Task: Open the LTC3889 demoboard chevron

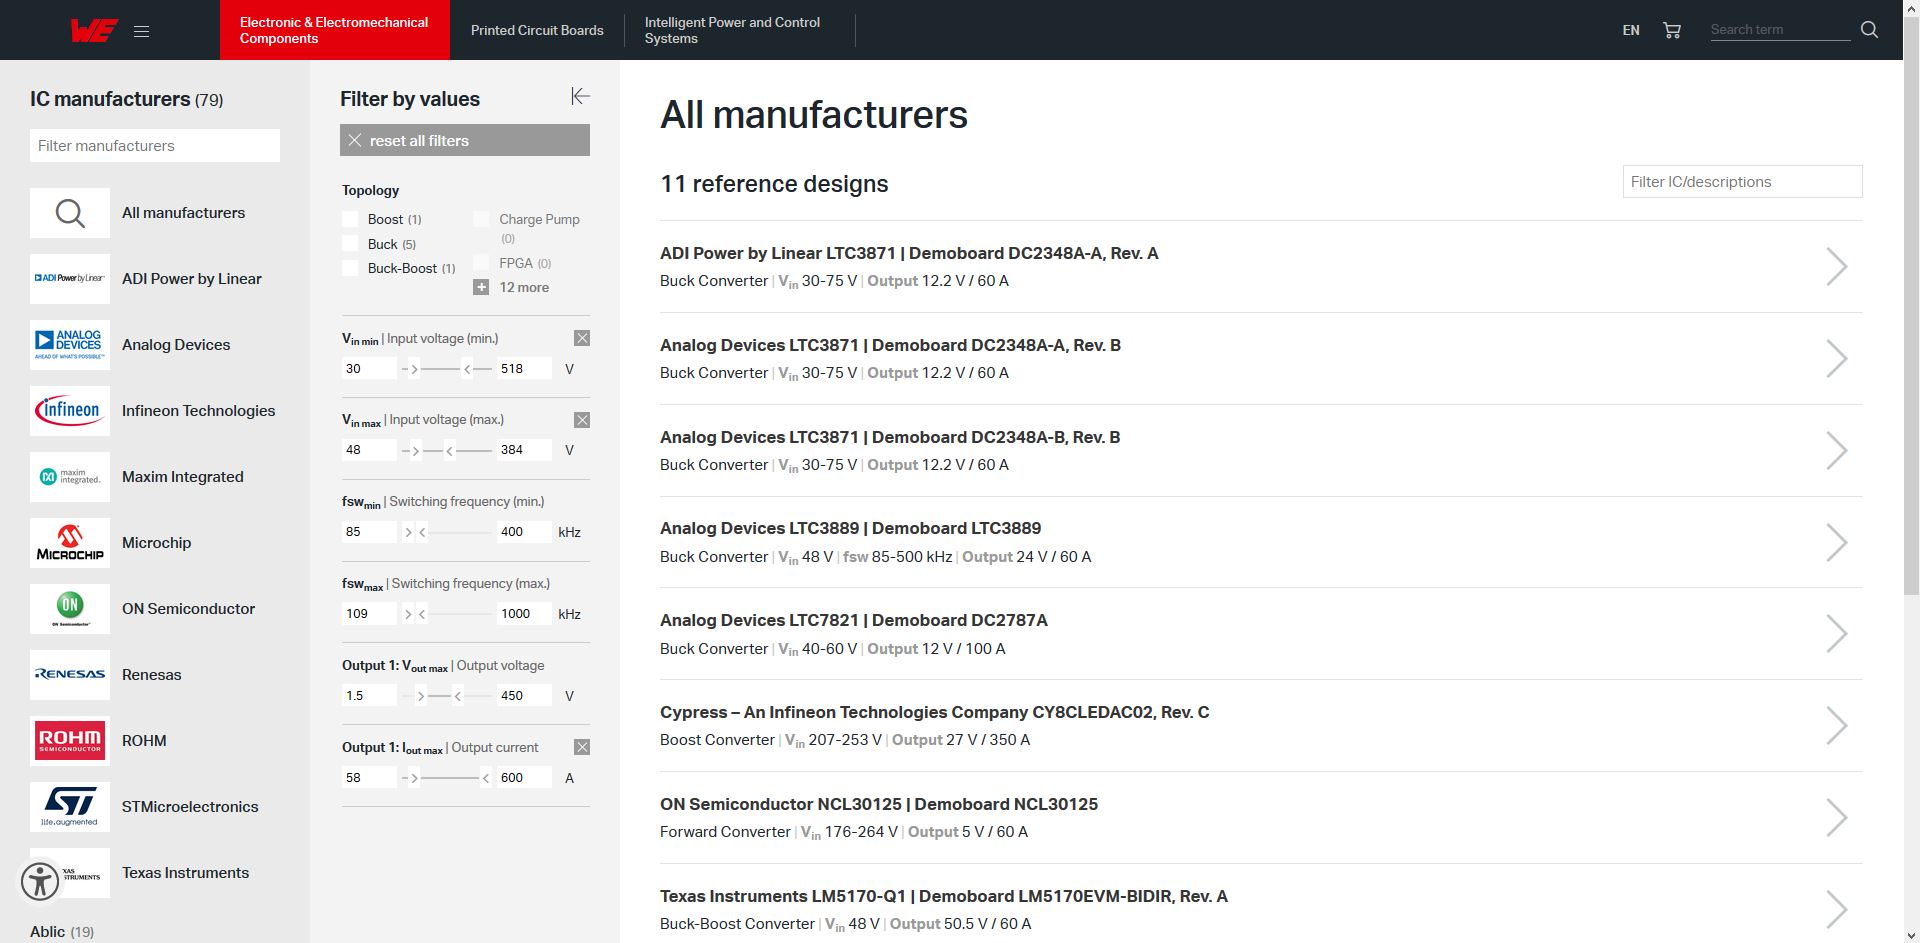Action: [1837, 543]
